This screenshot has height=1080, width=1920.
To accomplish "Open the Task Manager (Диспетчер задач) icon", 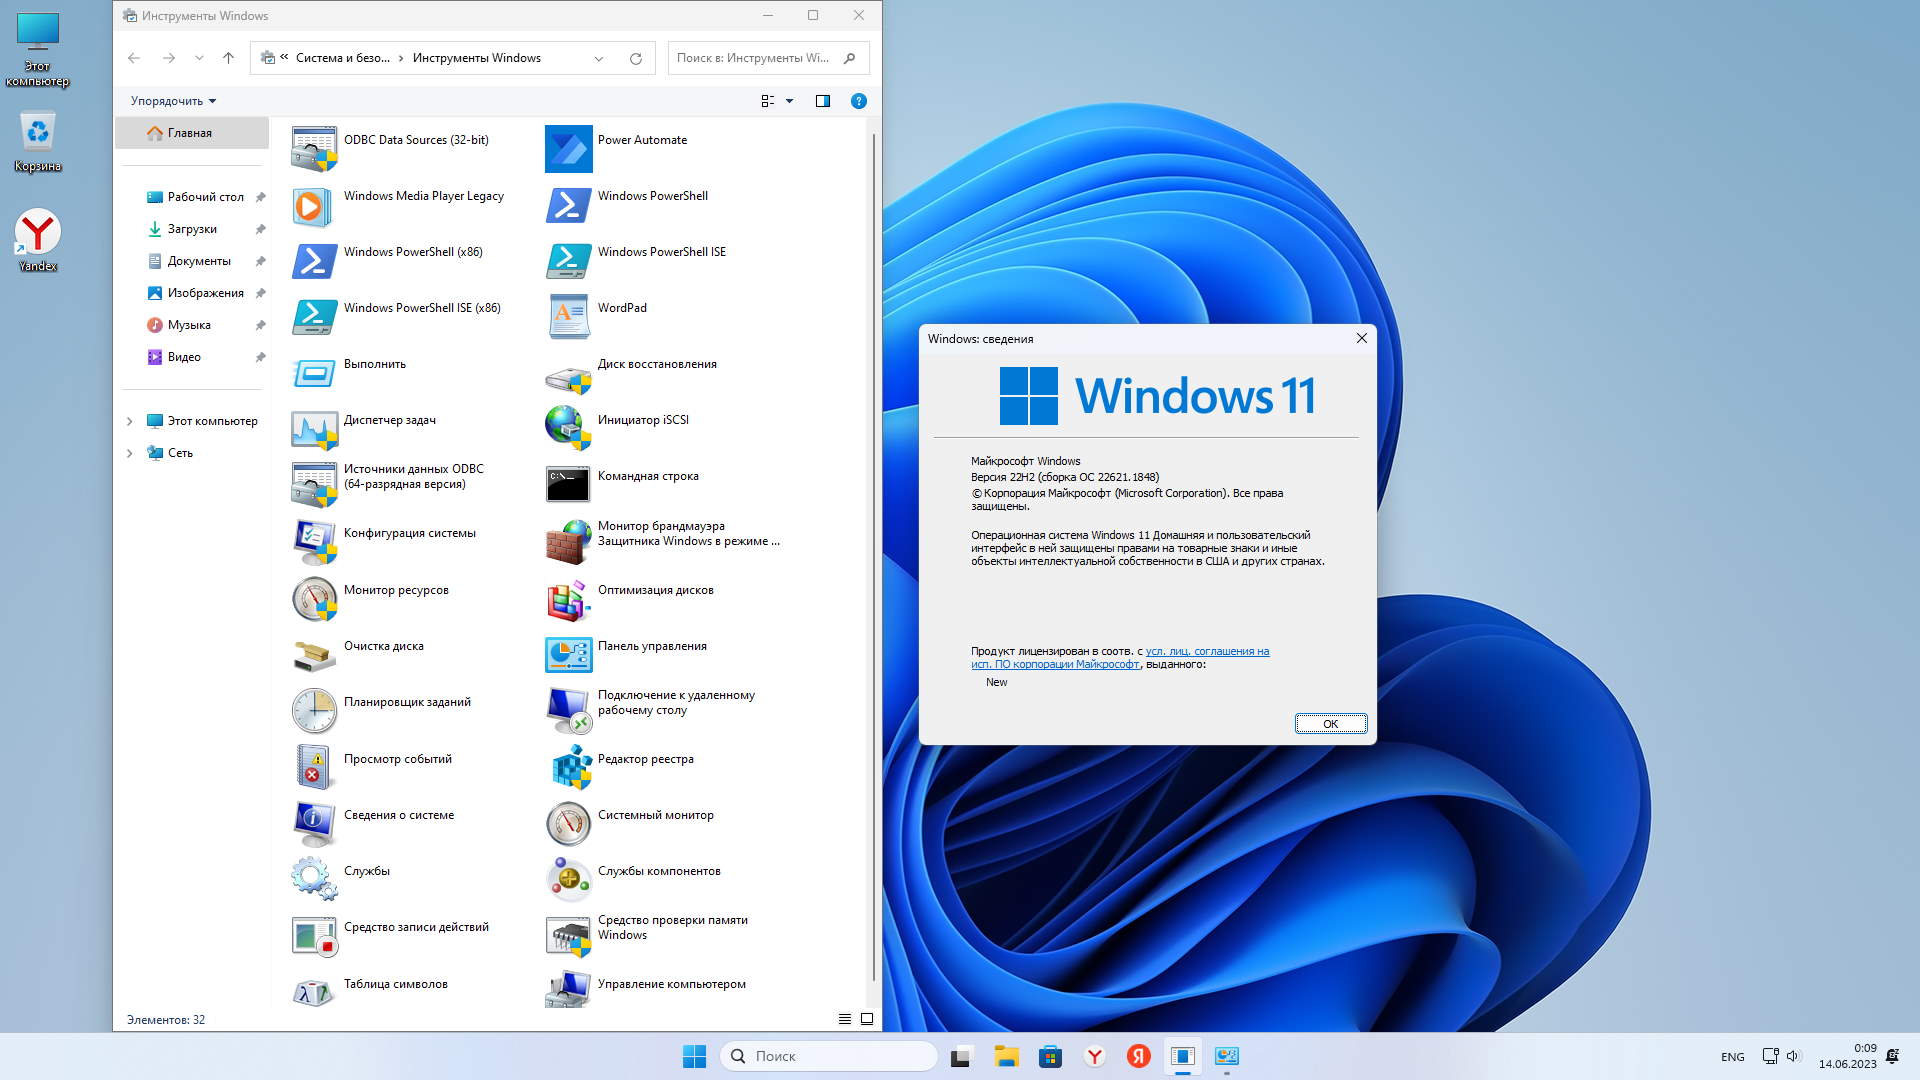I will tap(314, 429).
